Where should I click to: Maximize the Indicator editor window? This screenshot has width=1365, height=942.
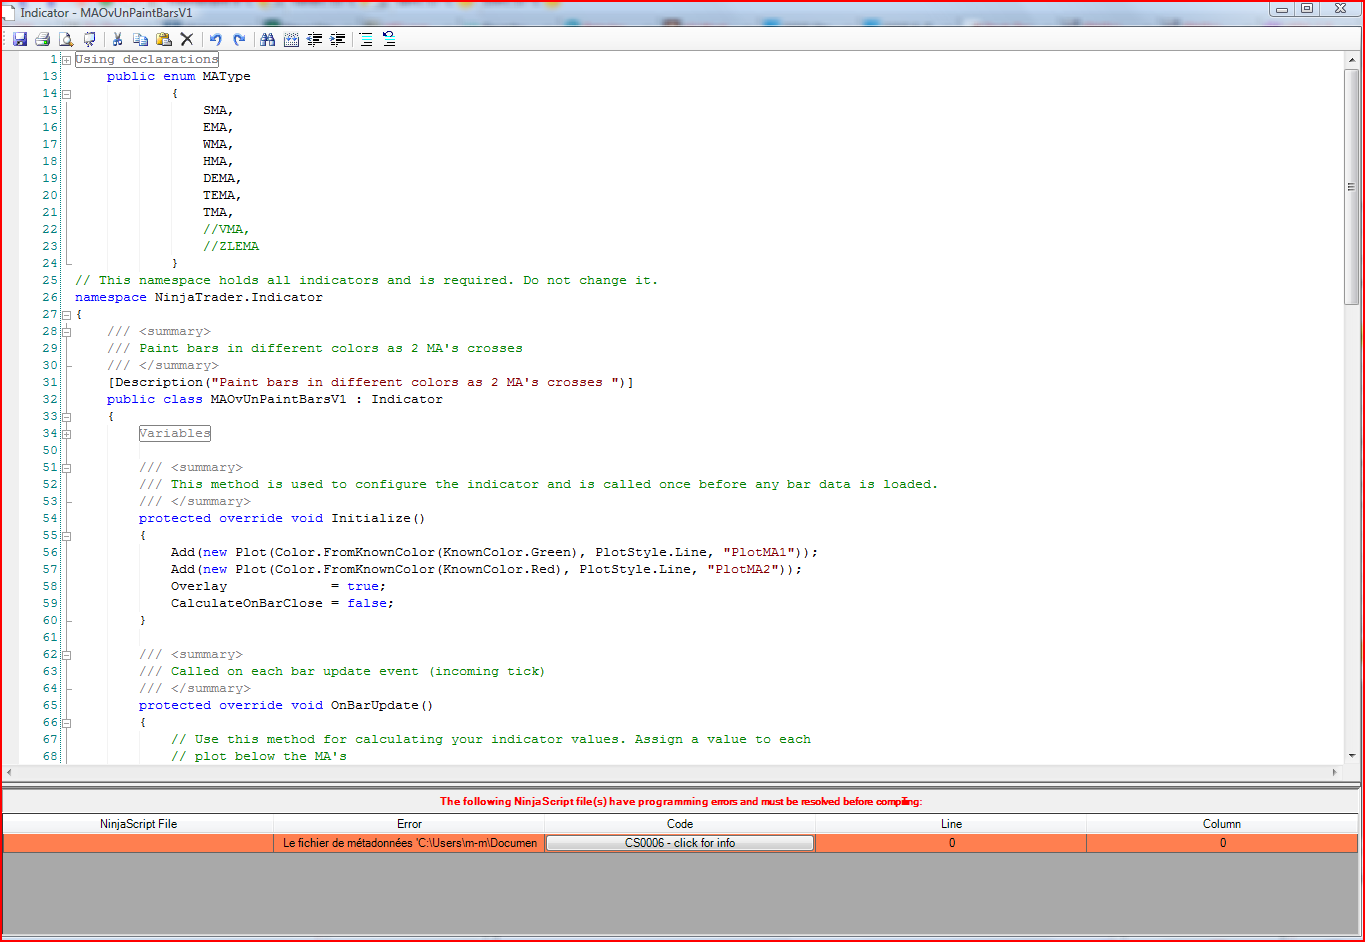[1307, 8]
